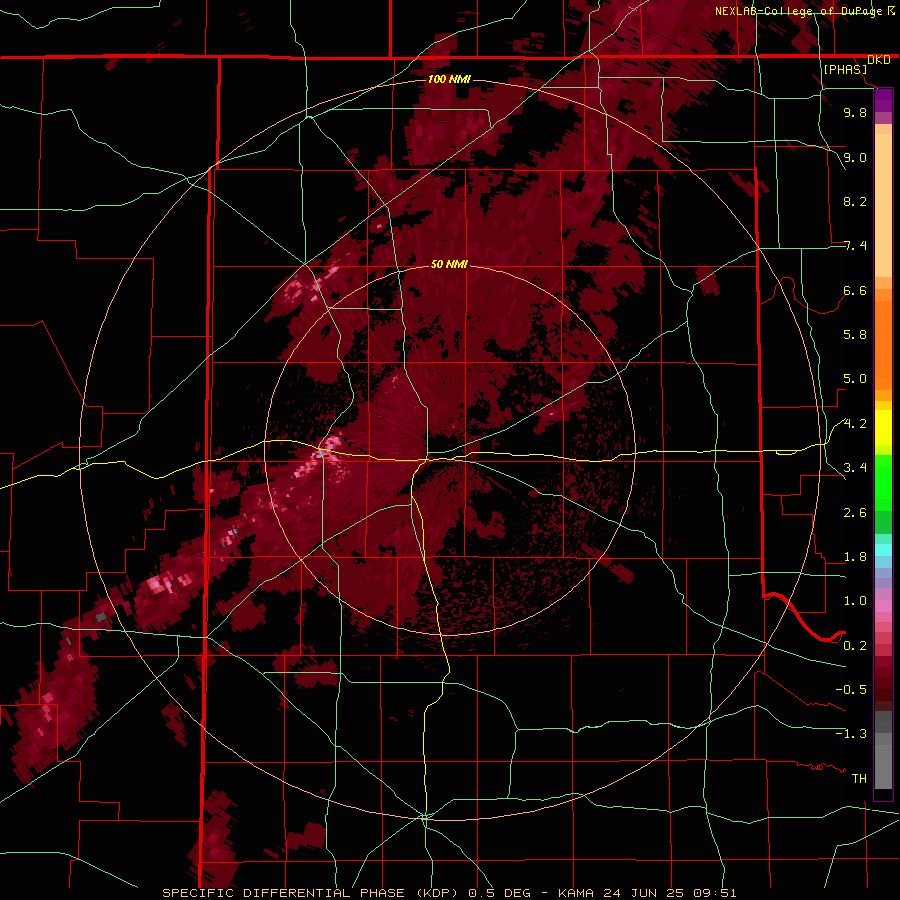Click the 3.4 scale value
900x900 pixels.
click(x=855, y=468)
